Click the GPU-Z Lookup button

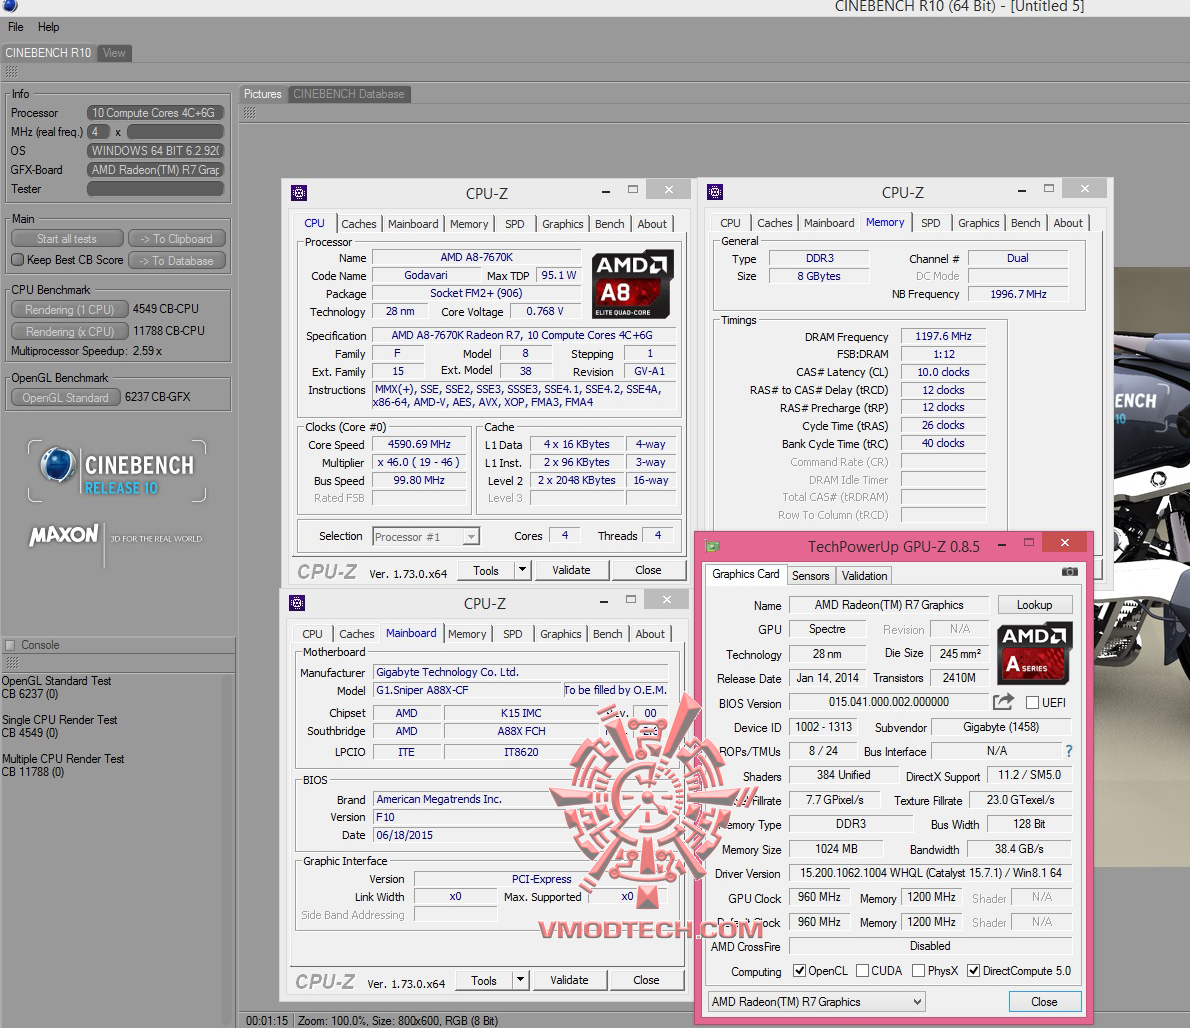[x=1034, y=605]
